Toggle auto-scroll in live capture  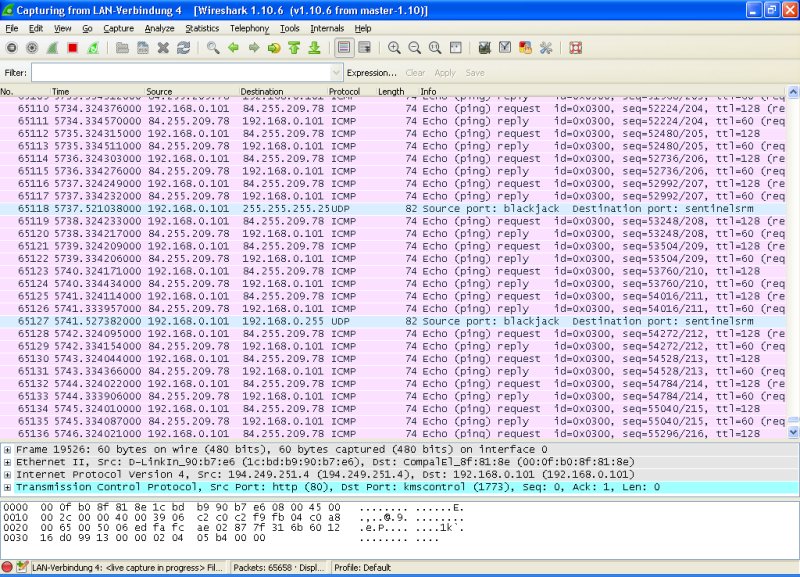click(x=364, y=47)
